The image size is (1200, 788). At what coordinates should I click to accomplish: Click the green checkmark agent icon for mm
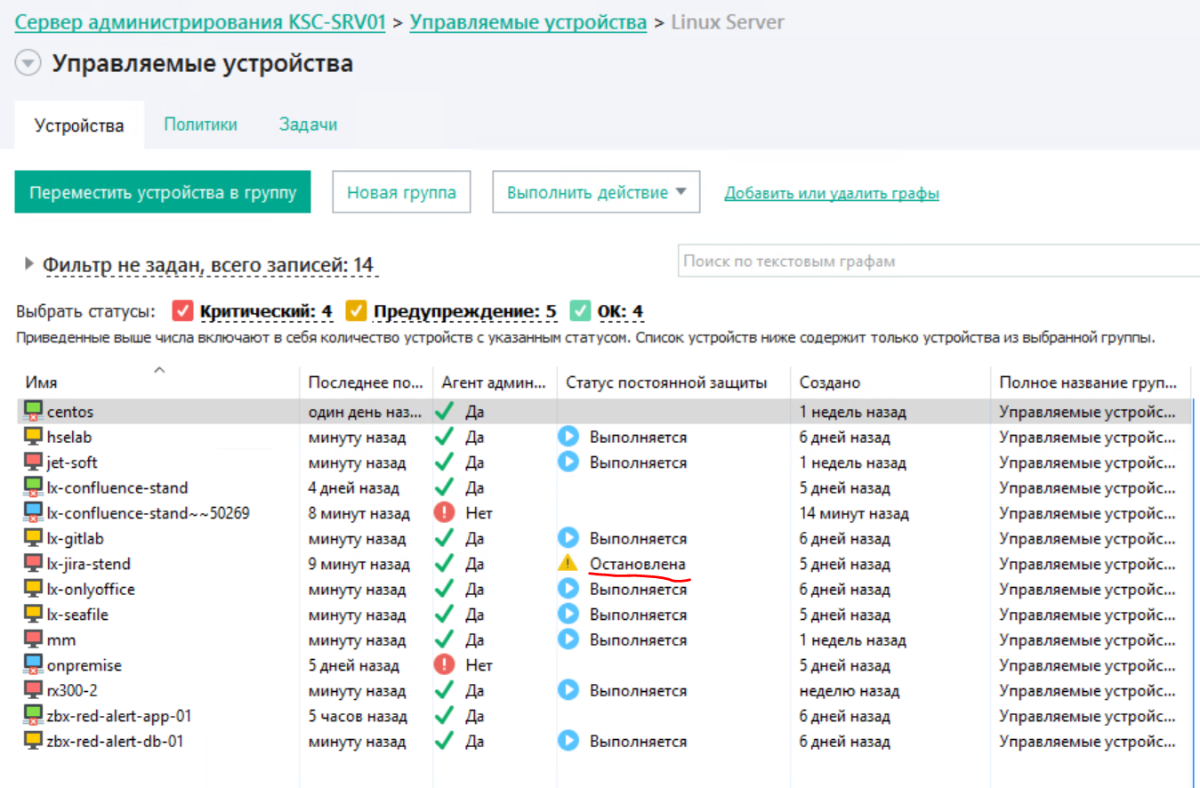445,639
